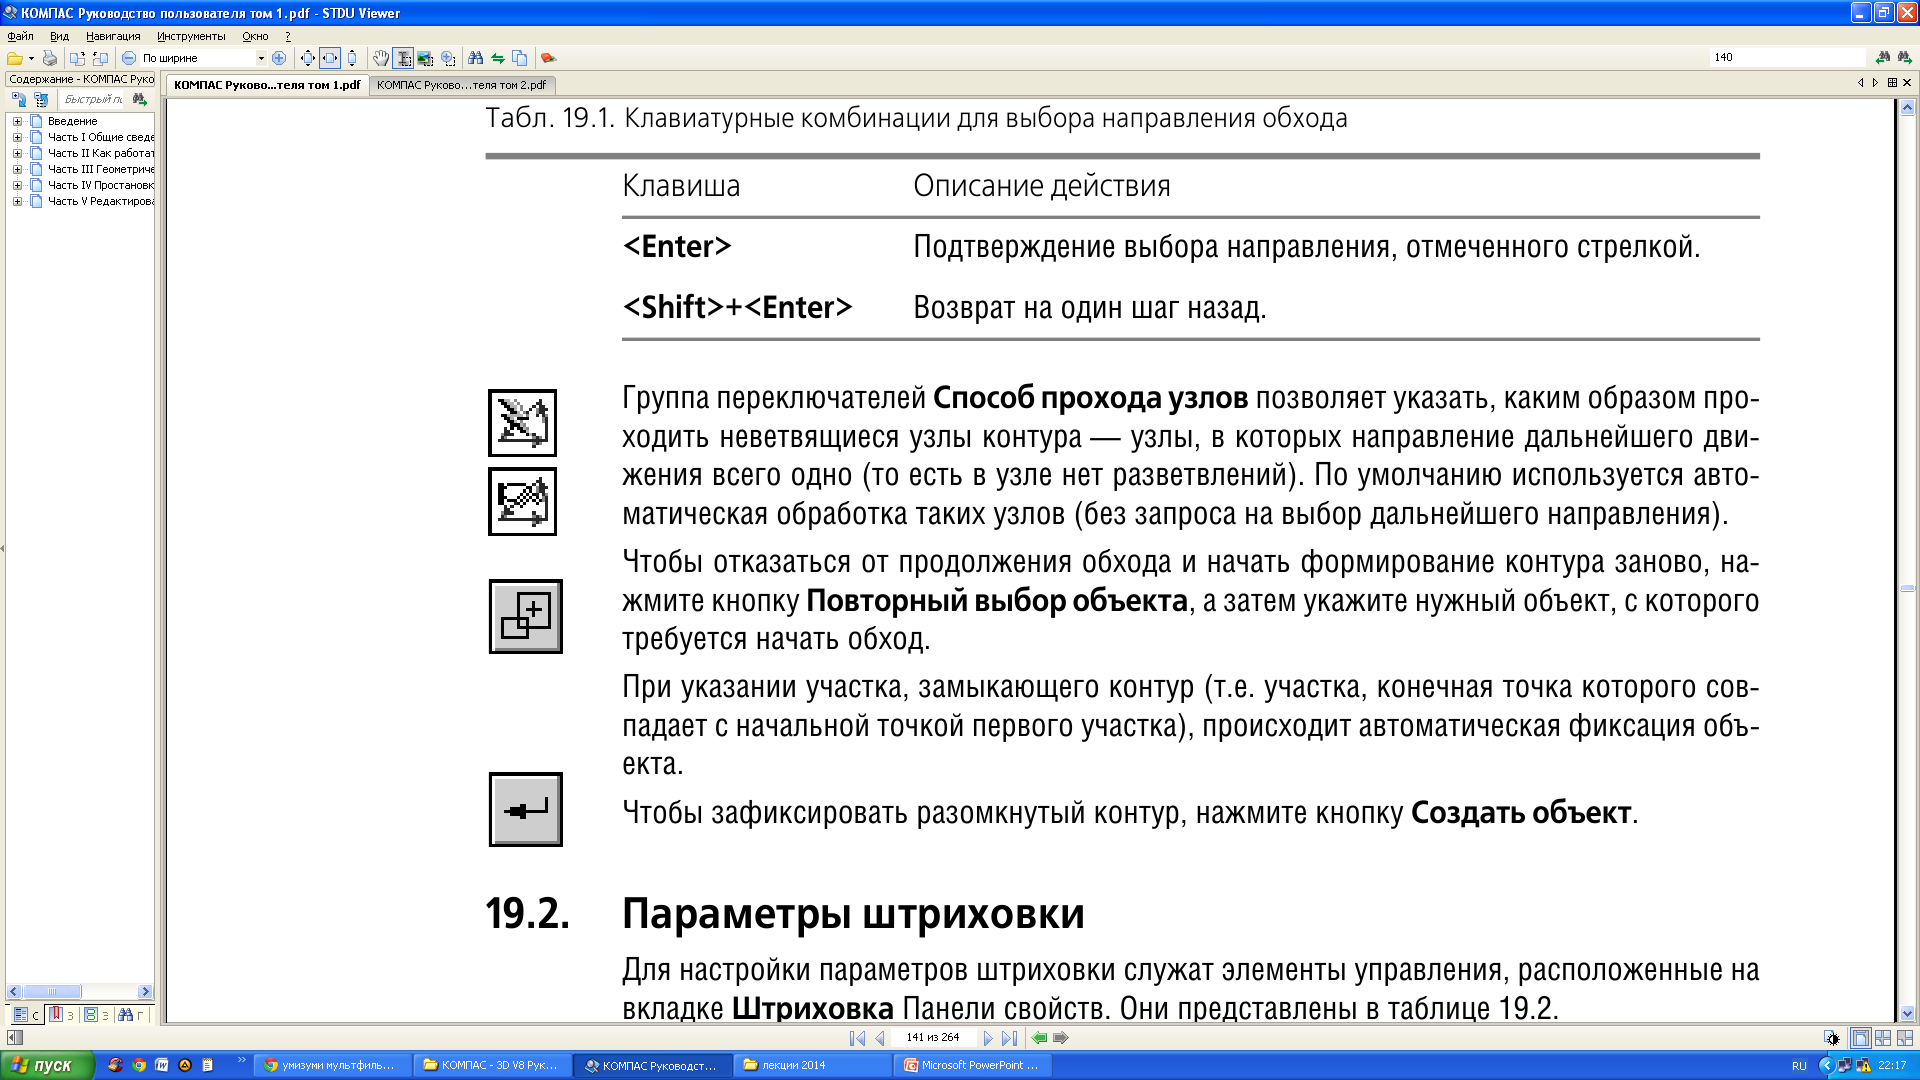Switch to the Contents tab at sidebar bottom

(26, 1015)
